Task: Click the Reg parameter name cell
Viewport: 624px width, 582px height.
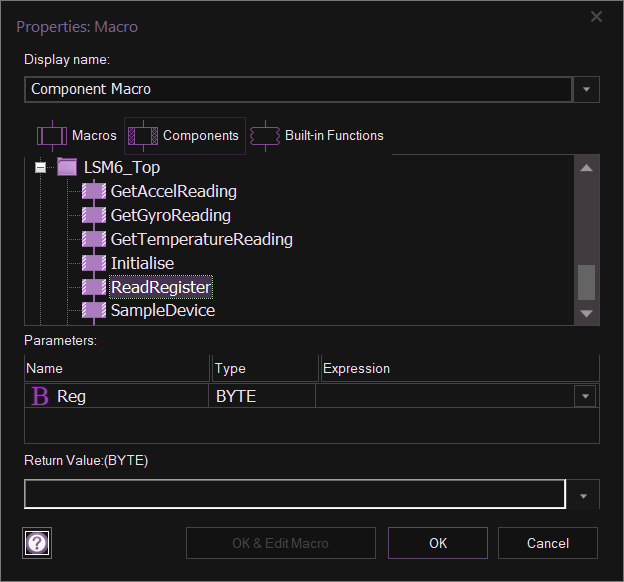Action: (x=116, y=396)
